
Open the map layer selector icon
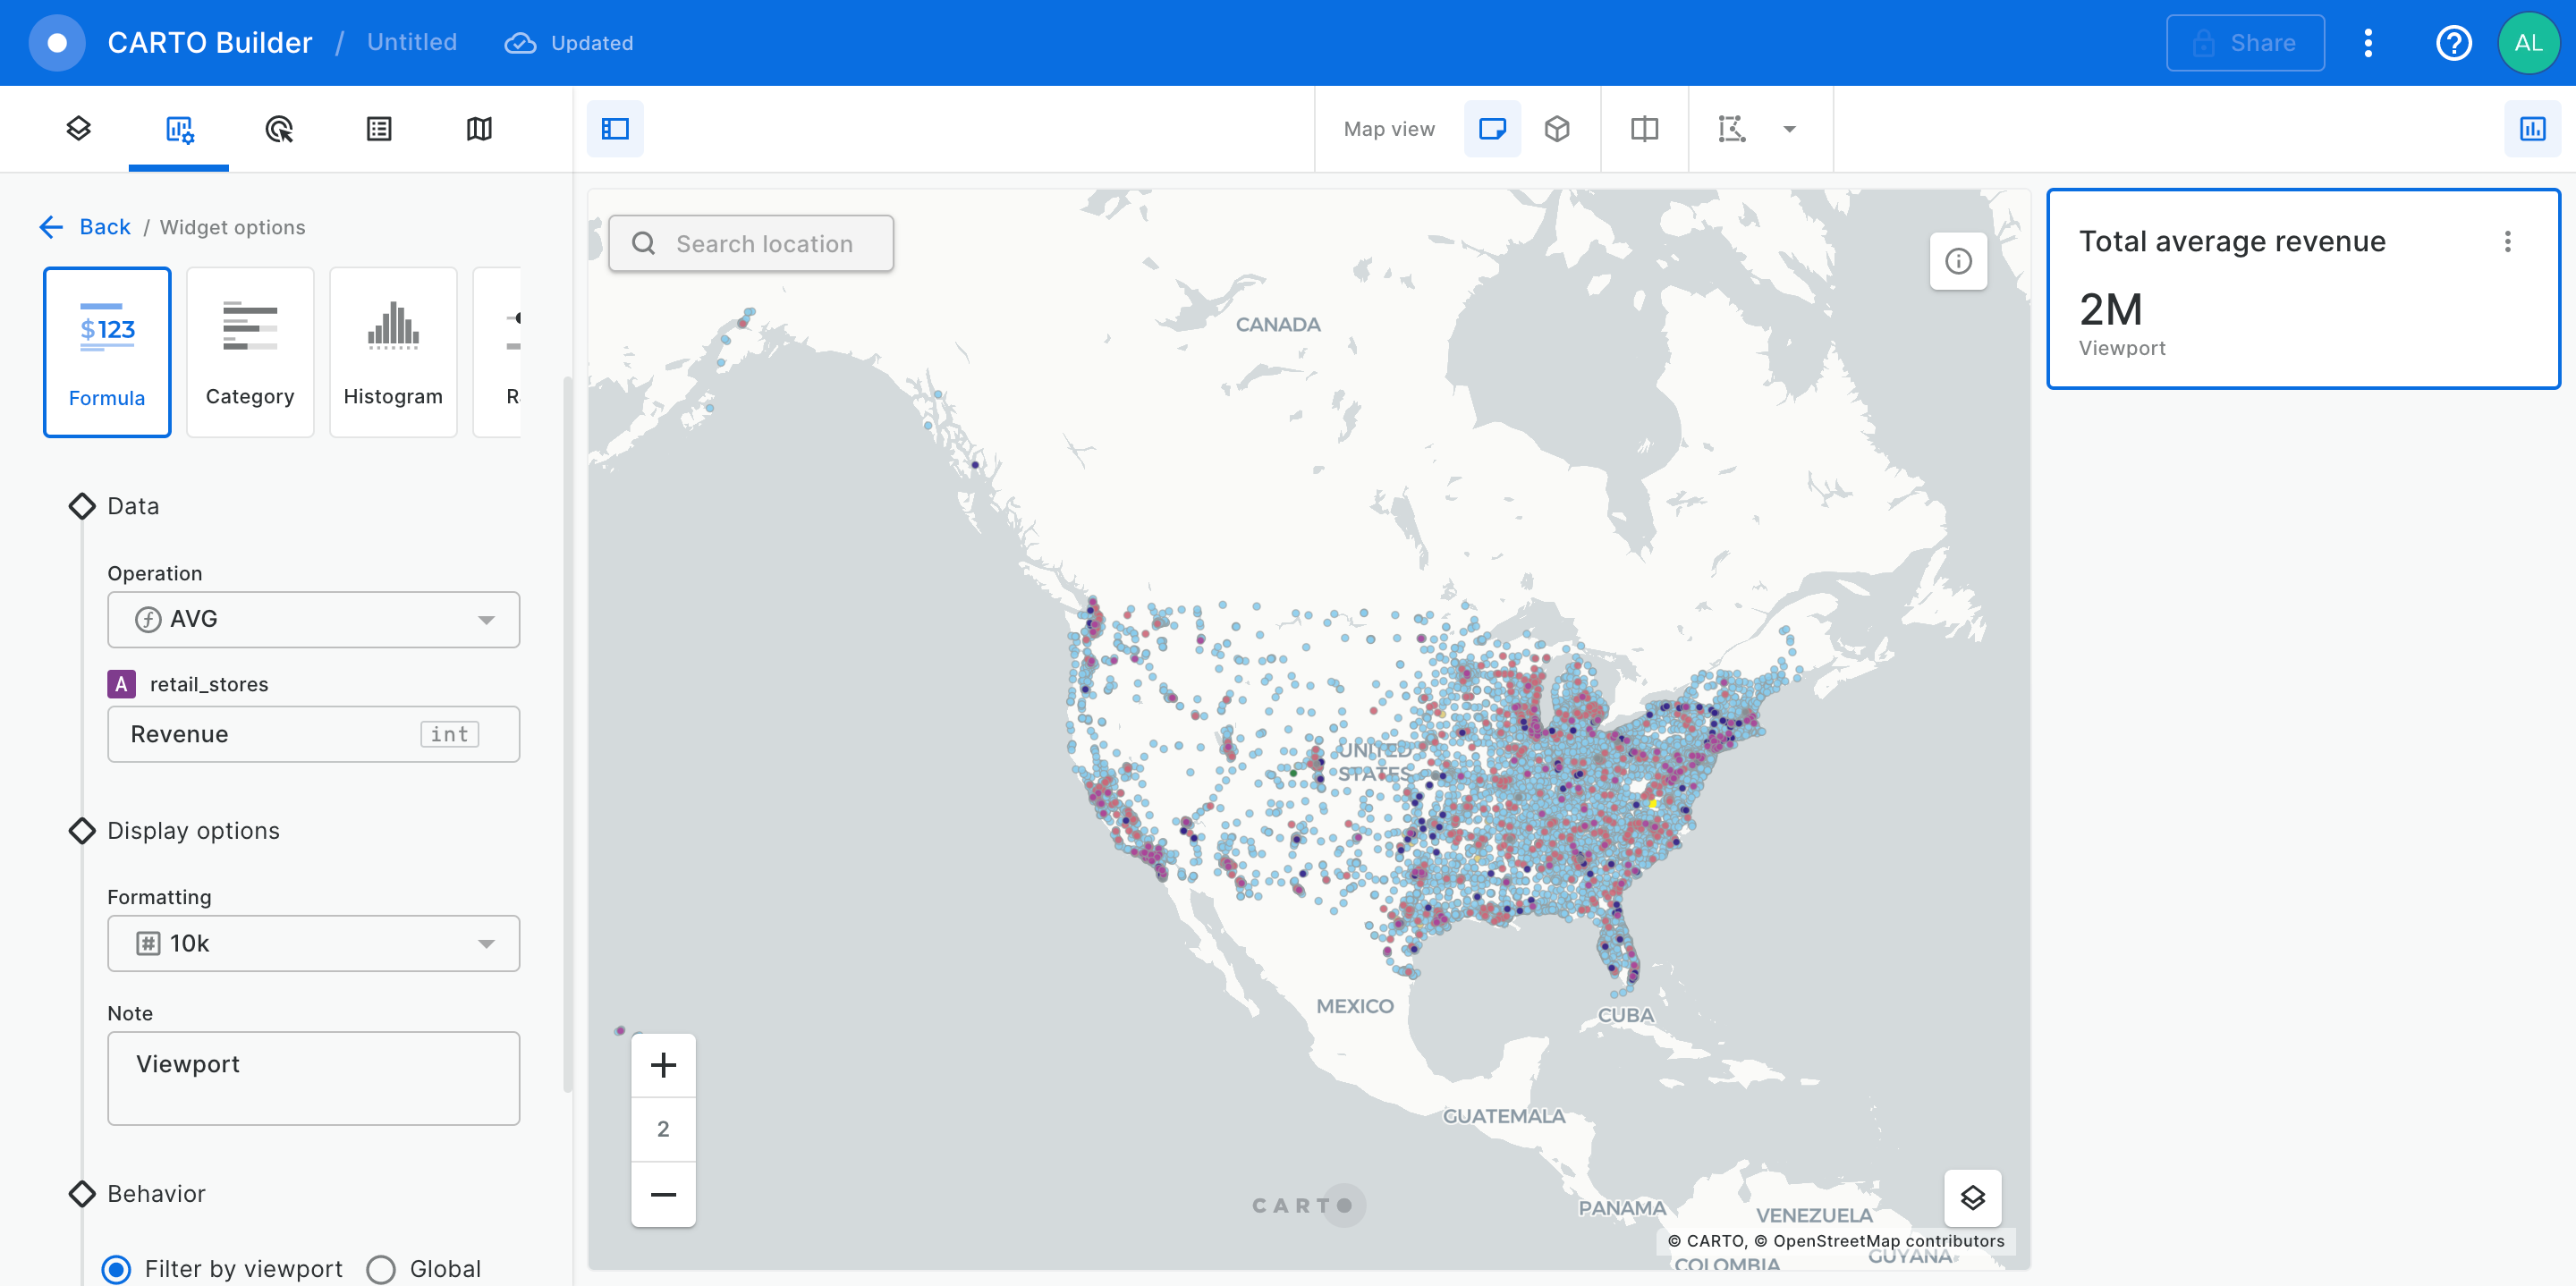[1972, 1198]
